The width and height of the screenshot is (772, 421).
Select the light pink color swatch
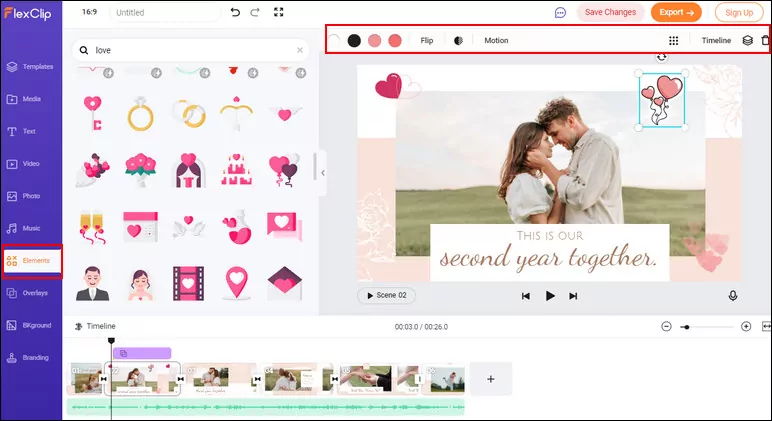pyautogui.click(x=375, y=40)
